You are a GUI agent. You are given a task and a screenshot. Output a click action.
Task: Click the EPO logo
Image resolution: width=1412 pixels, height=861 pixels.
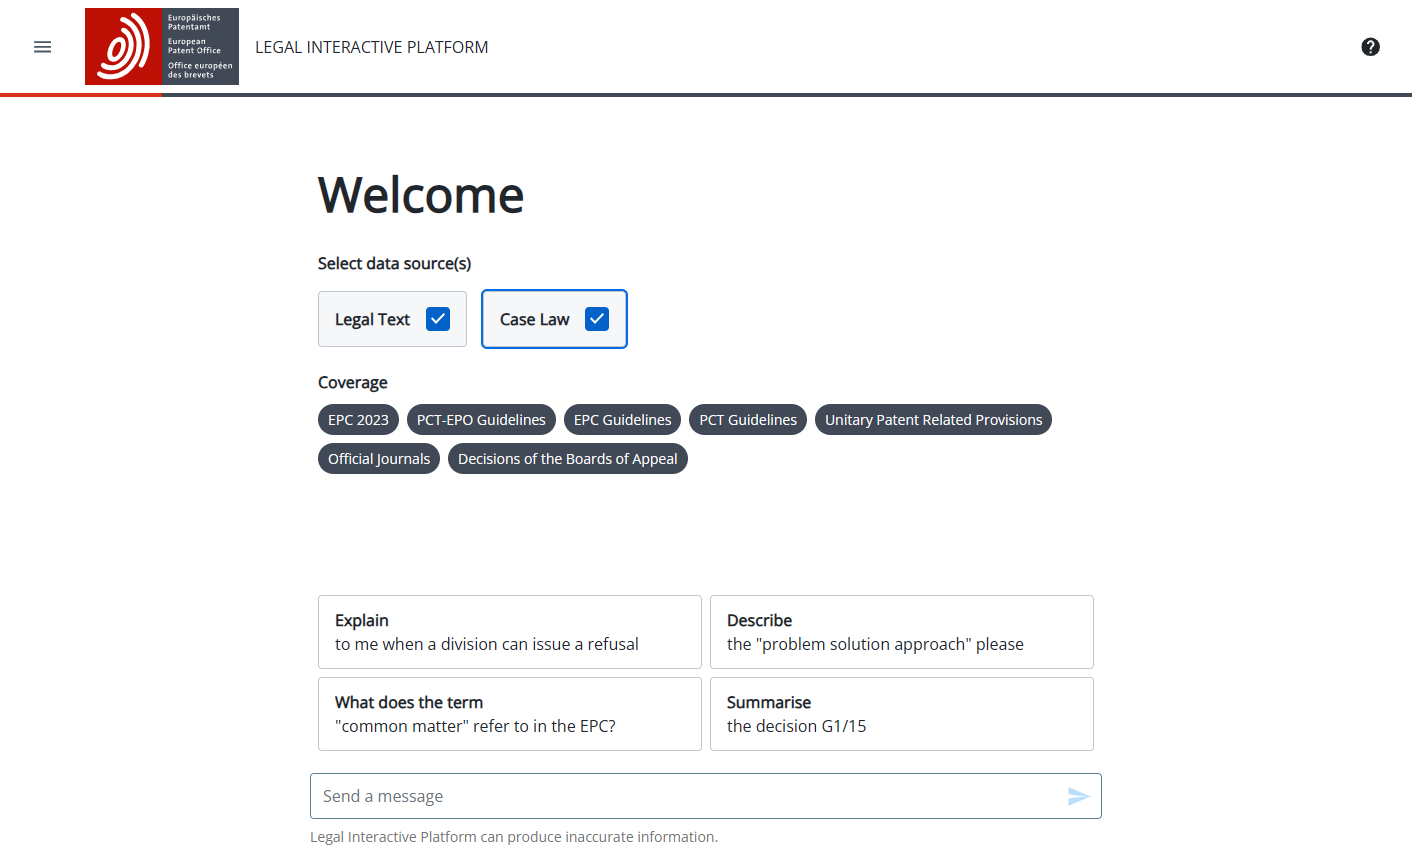[161, 46]
